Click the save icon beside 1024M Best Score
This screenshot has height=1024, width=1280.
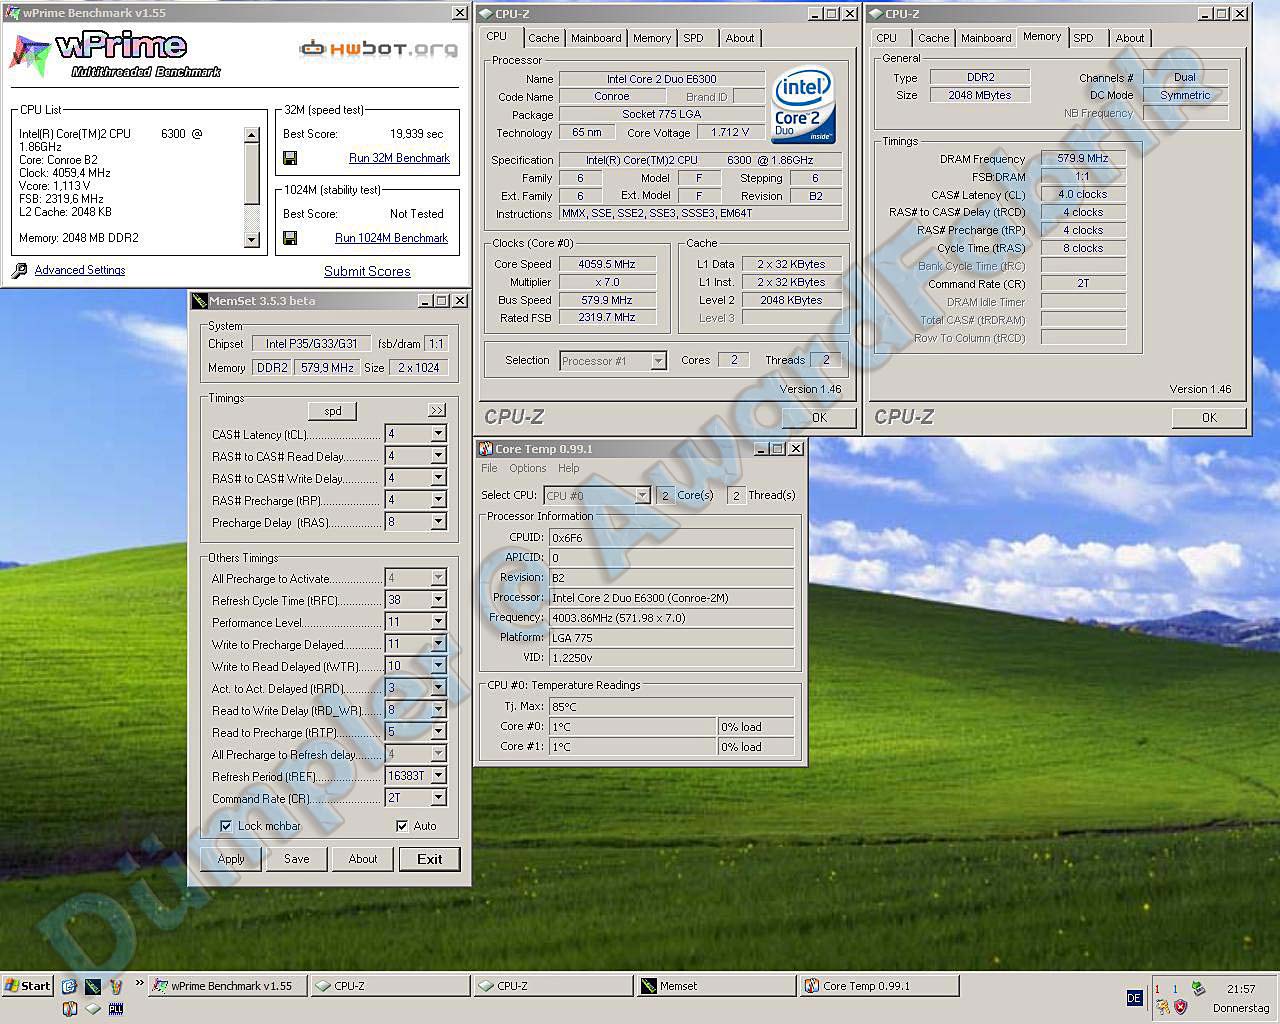290,238
